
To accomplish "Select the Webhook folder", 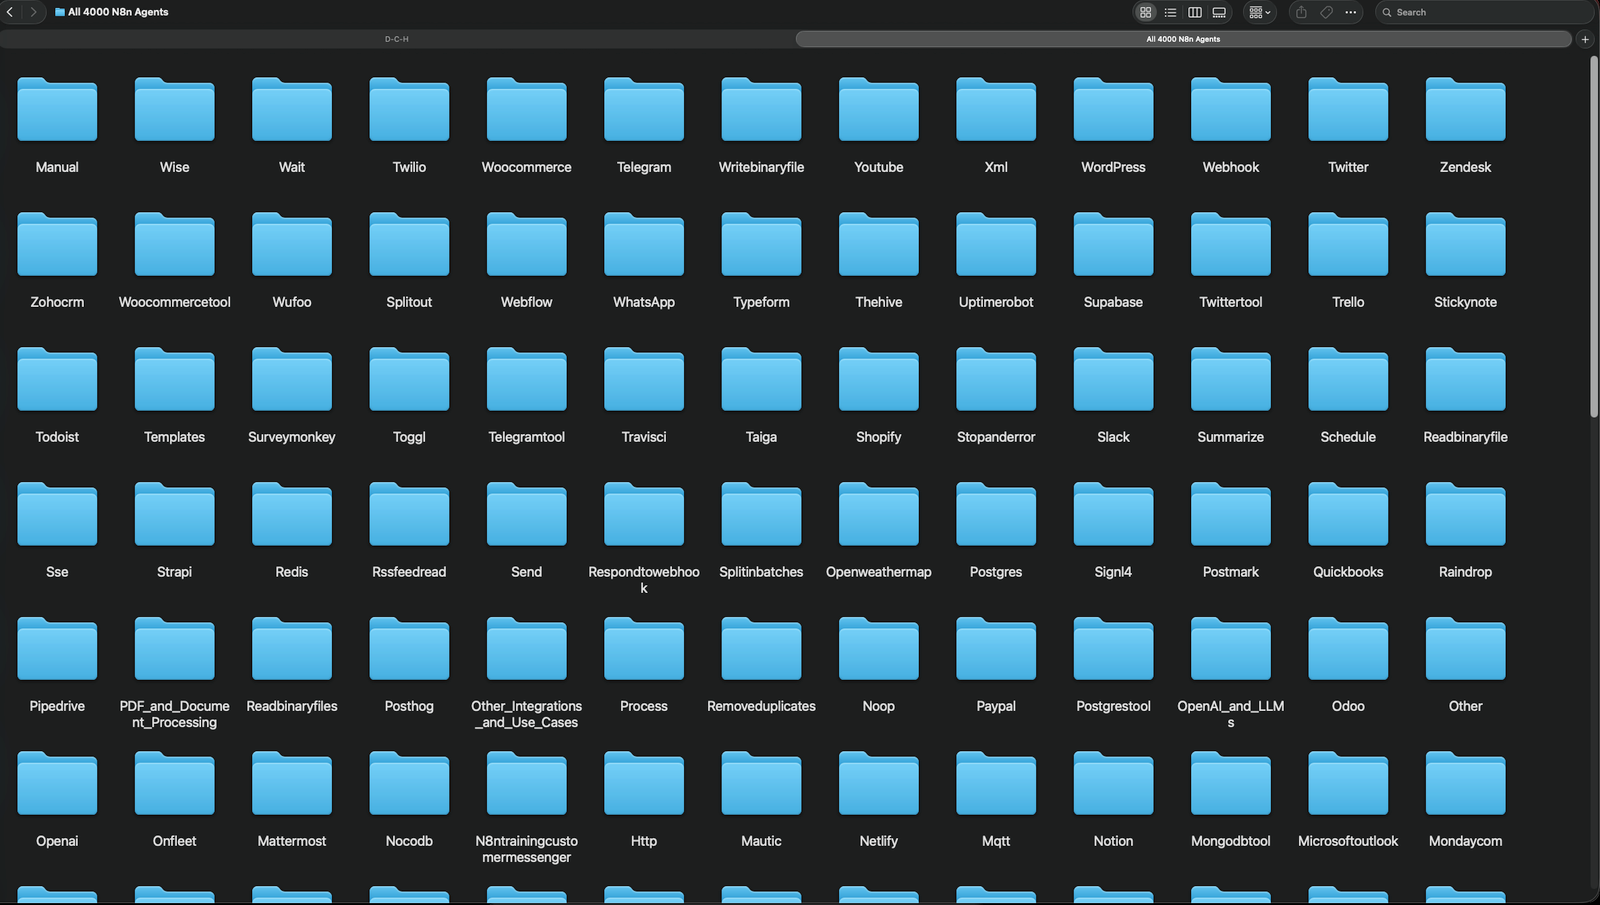I will 1231,110.
